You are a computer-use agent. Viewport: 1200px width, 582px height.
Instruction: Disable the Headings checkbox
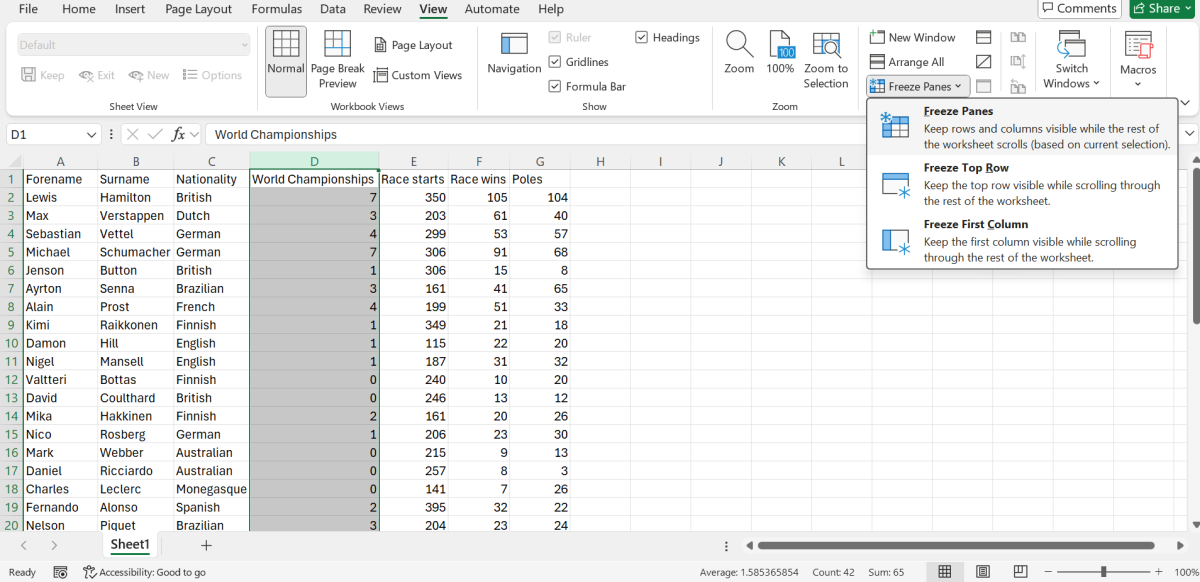[x=640, y=37]
